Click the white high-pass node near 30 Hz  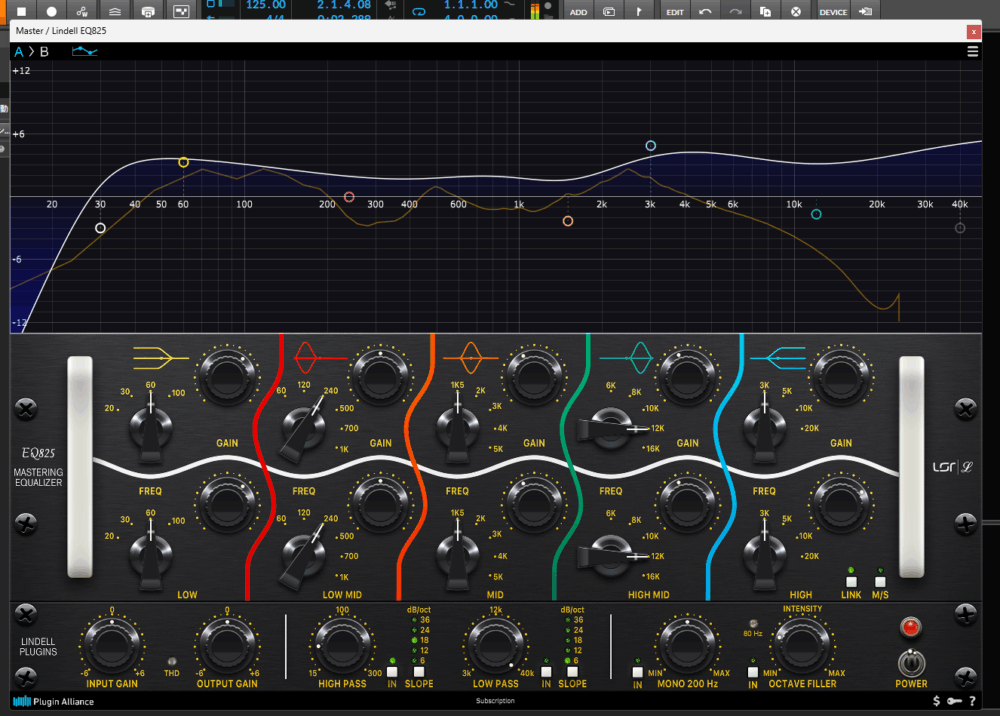[100, 228]
